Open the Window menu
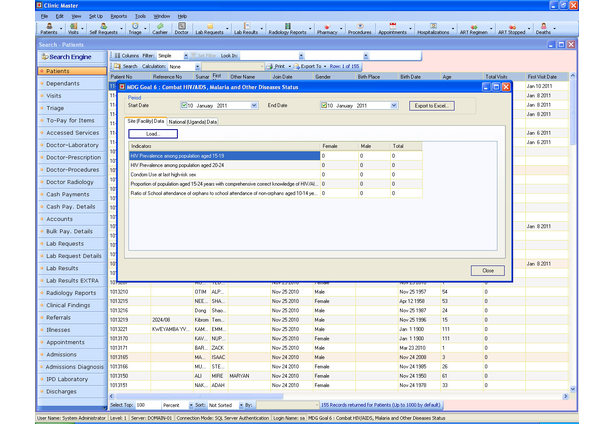This screenshot has height=424, width=615. (x=161, y=16)
